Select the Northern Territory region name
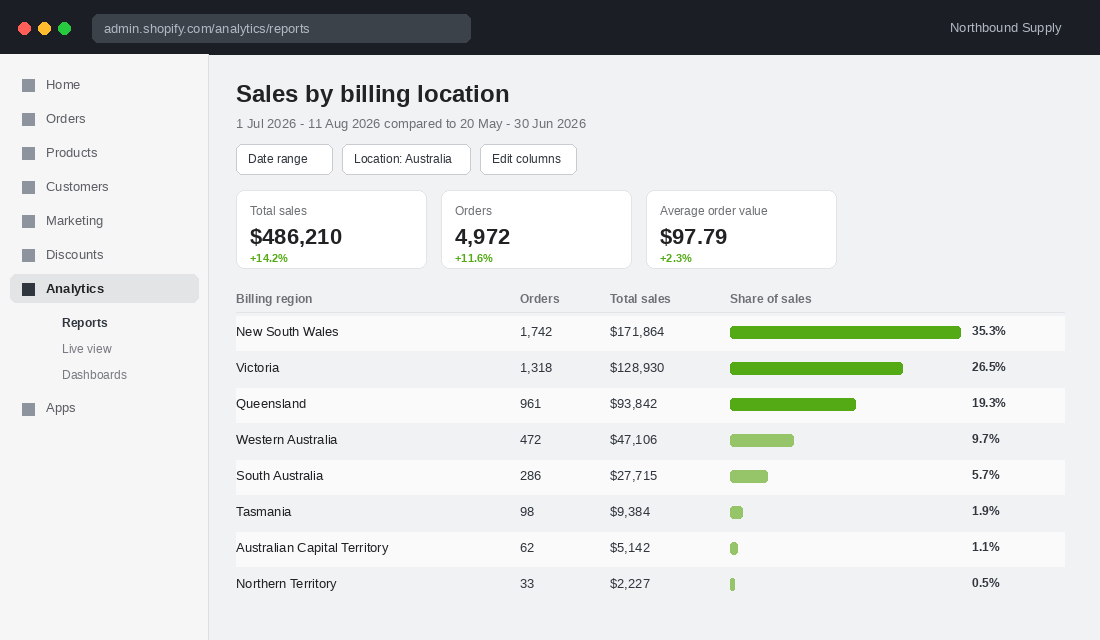The image size is (1100, 640). (x=286, y=584)
